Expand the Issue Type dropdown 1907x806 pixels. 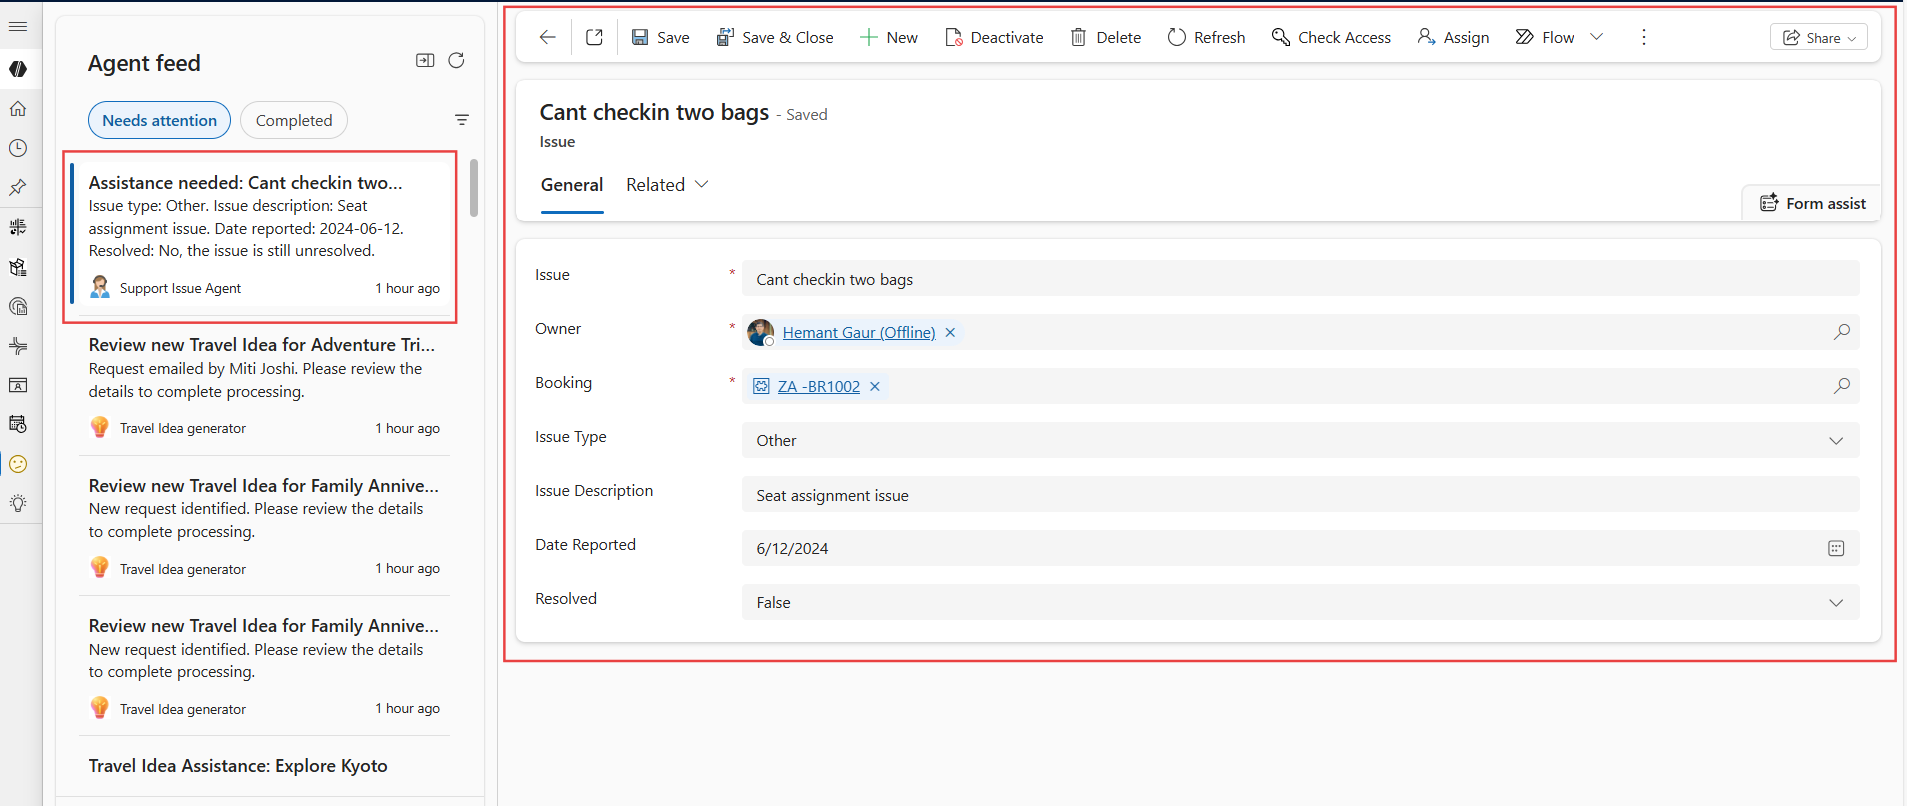click(x=1835, y=440)
